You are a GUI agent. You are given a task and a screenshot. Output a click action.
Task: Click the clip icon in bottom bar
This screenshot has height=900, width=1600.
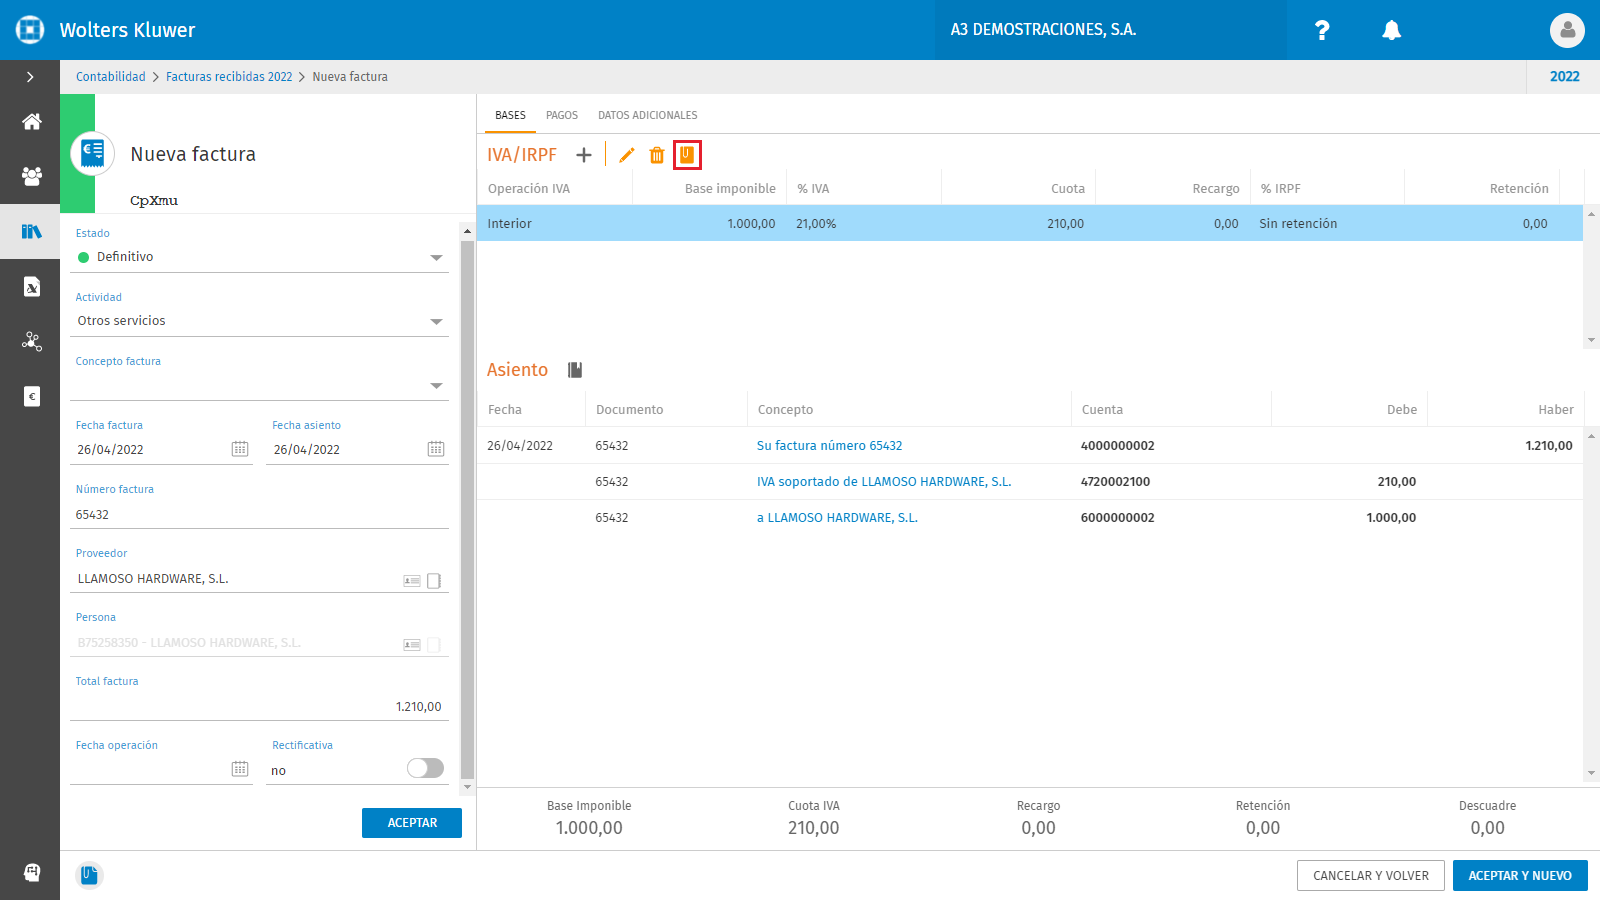(89, 875)
